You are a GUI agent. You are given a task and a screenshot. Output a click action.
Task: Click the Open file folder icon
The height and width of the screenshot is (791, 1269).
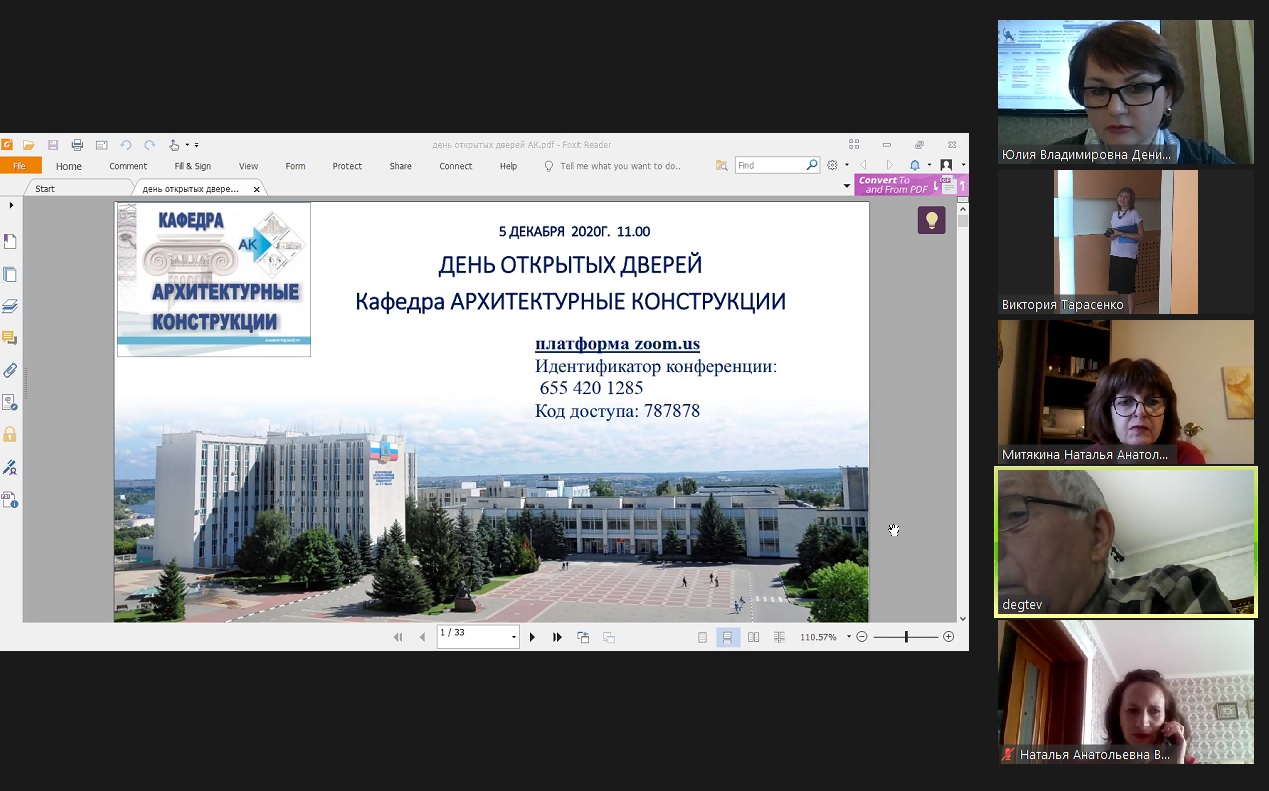[x=29, y=145]
